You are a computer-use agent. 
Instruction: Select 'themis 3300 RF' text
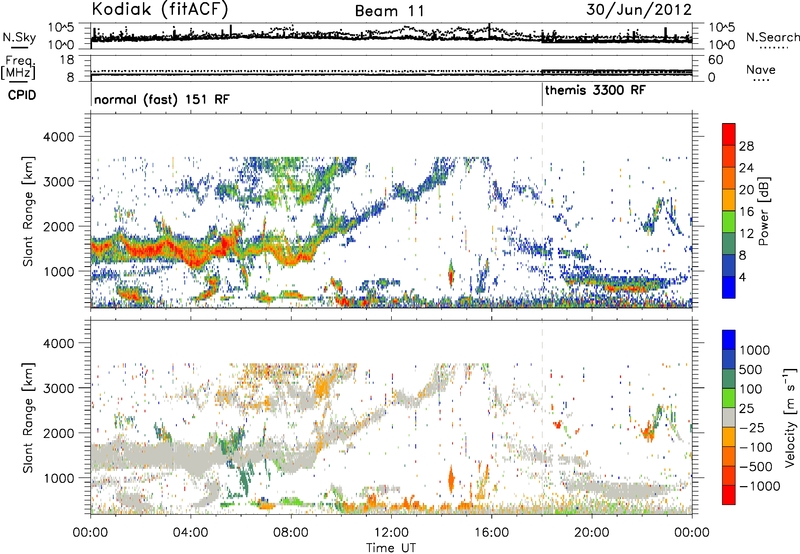[x=595, y=90]
